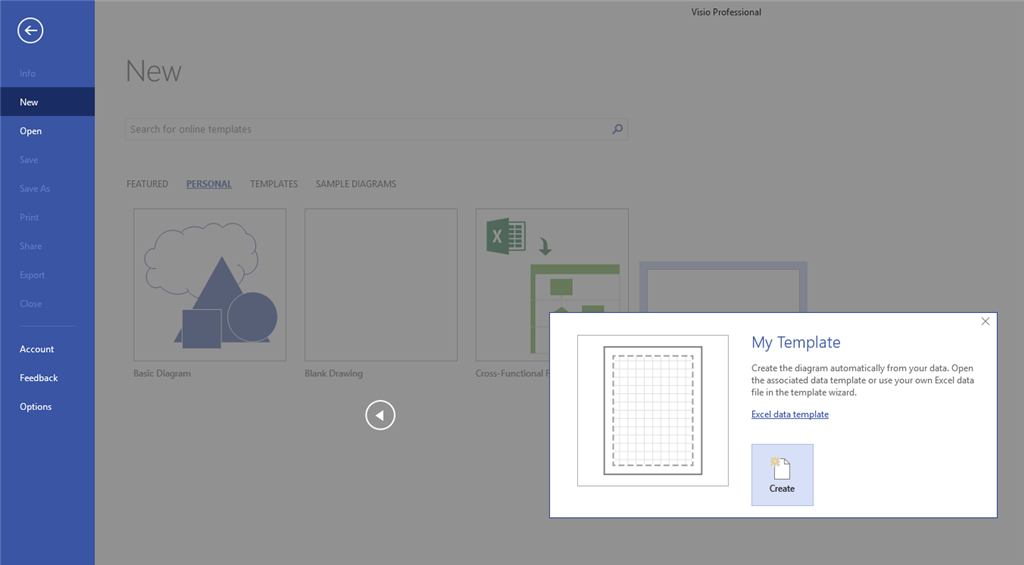Select the Blank Drawing template thumbnail
The image size is (1024, 565).
(381, 285)
